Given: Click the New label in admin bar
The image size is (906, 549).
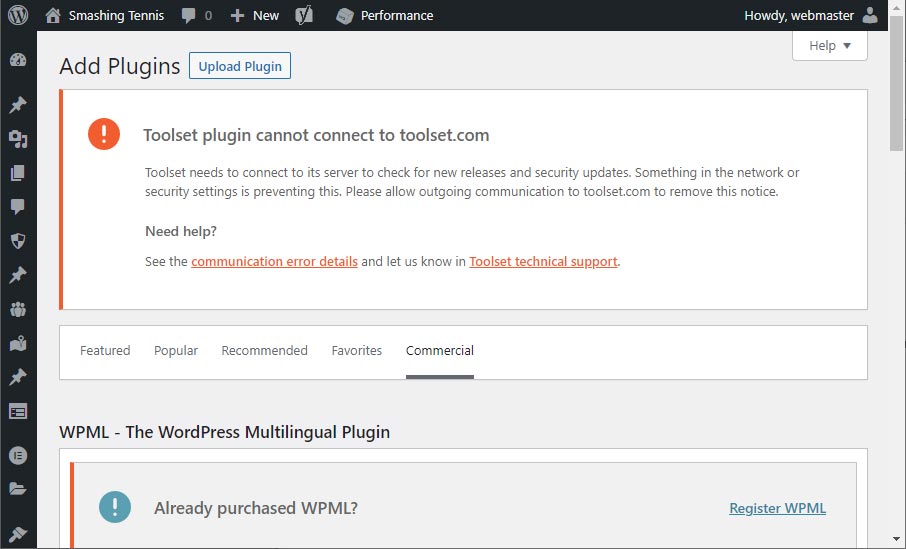Looking at the screenshot, I should click(266, 16).
